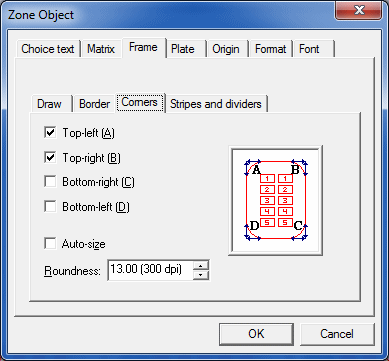Viewport: 389px width, 361px height.
Task: Open the Draw sub-tab
Action: pyautogui.click(x=51, y=104)
